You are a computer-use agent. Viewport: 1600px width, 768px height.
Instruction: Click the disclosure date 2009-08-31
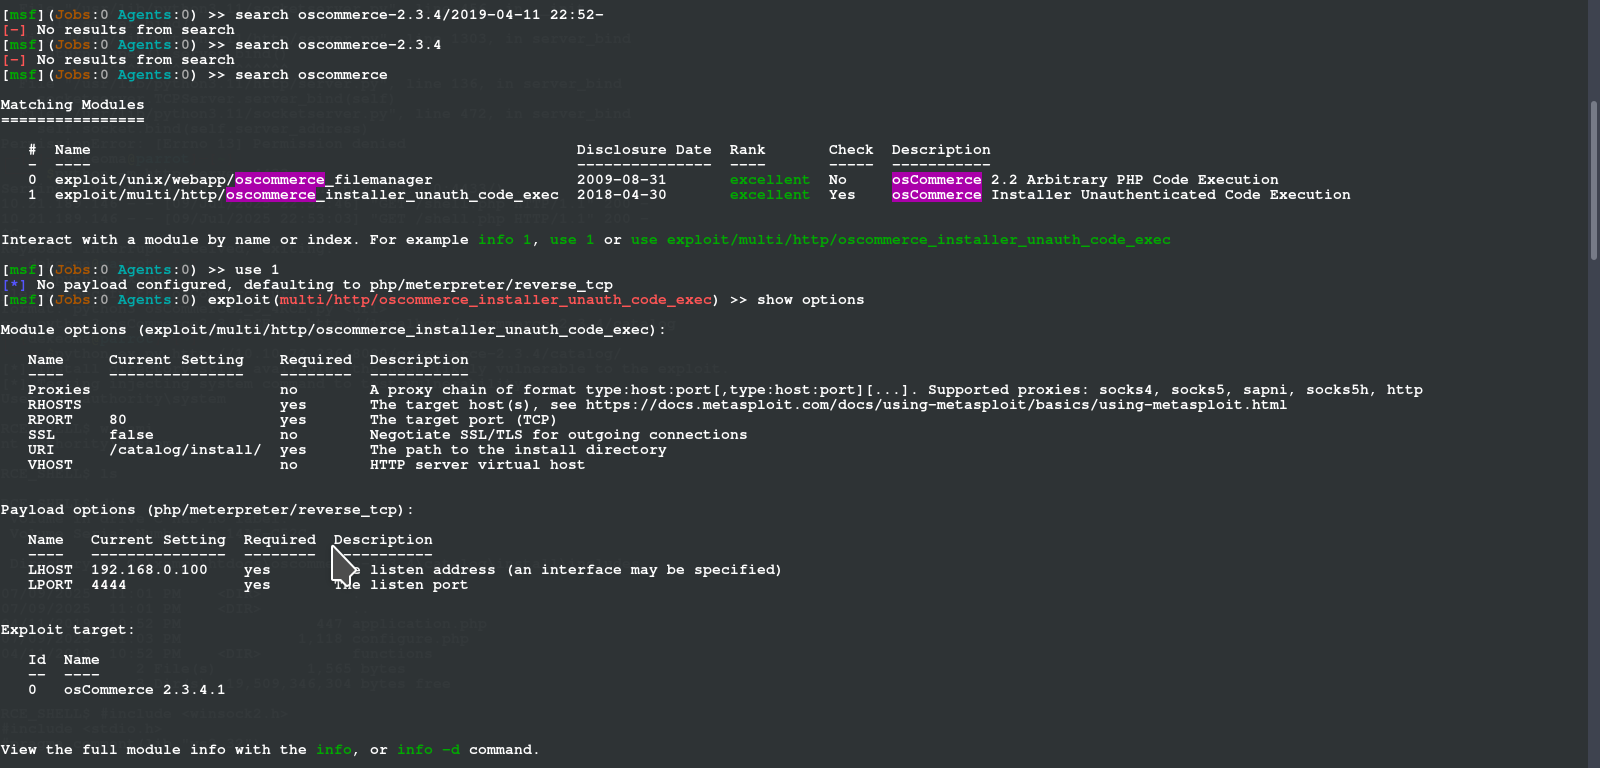(621, 180)
